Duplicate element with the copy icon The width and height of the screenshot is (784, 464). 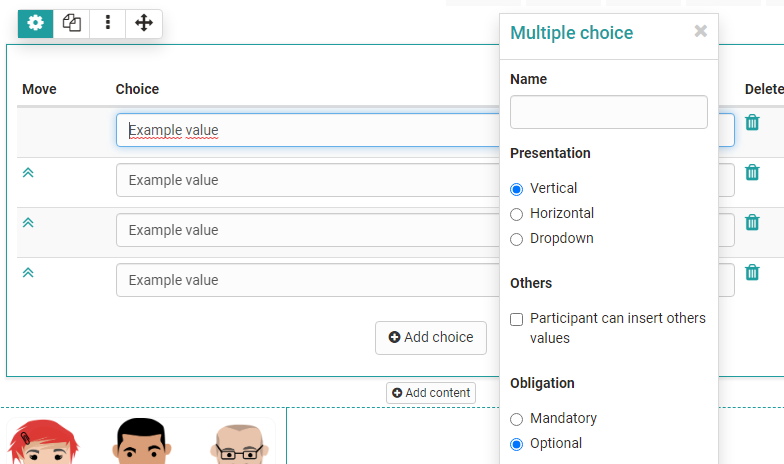coord(72,24)
